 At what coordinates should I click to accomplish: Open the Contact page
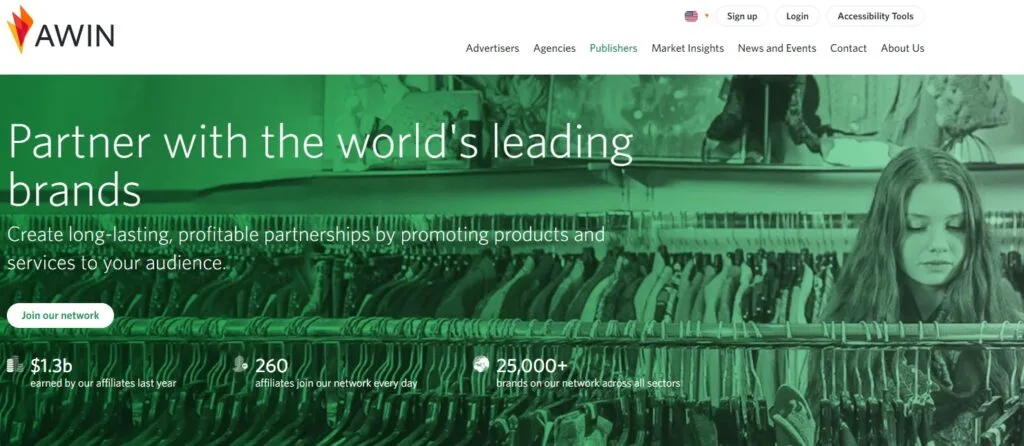(x=848, y=48)
